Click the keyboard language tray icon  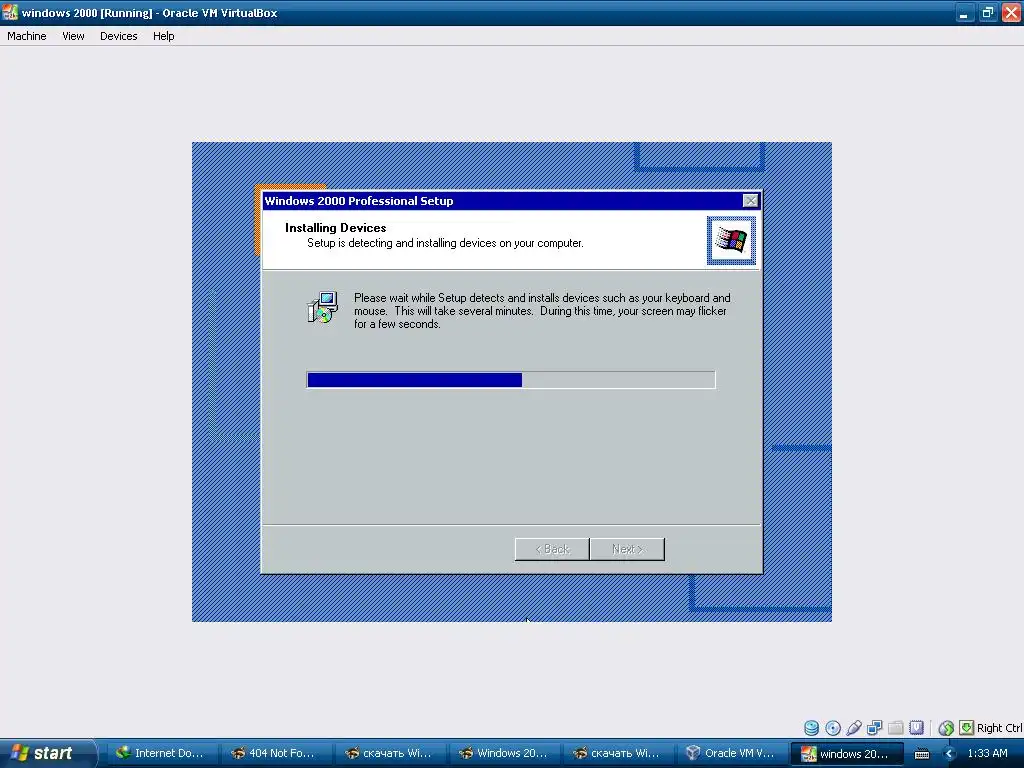921,754
